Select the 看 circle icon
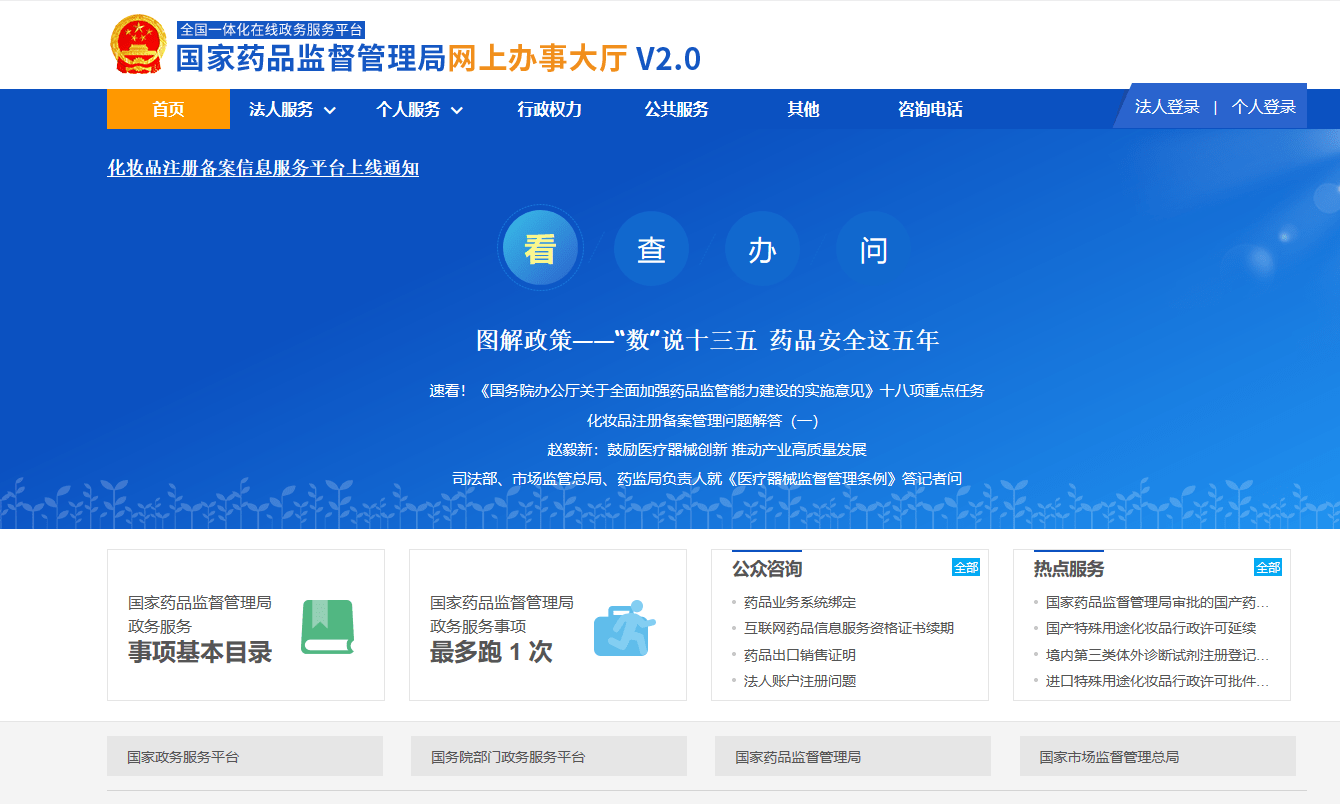The image size is (1340, 804). coord(540,249)
